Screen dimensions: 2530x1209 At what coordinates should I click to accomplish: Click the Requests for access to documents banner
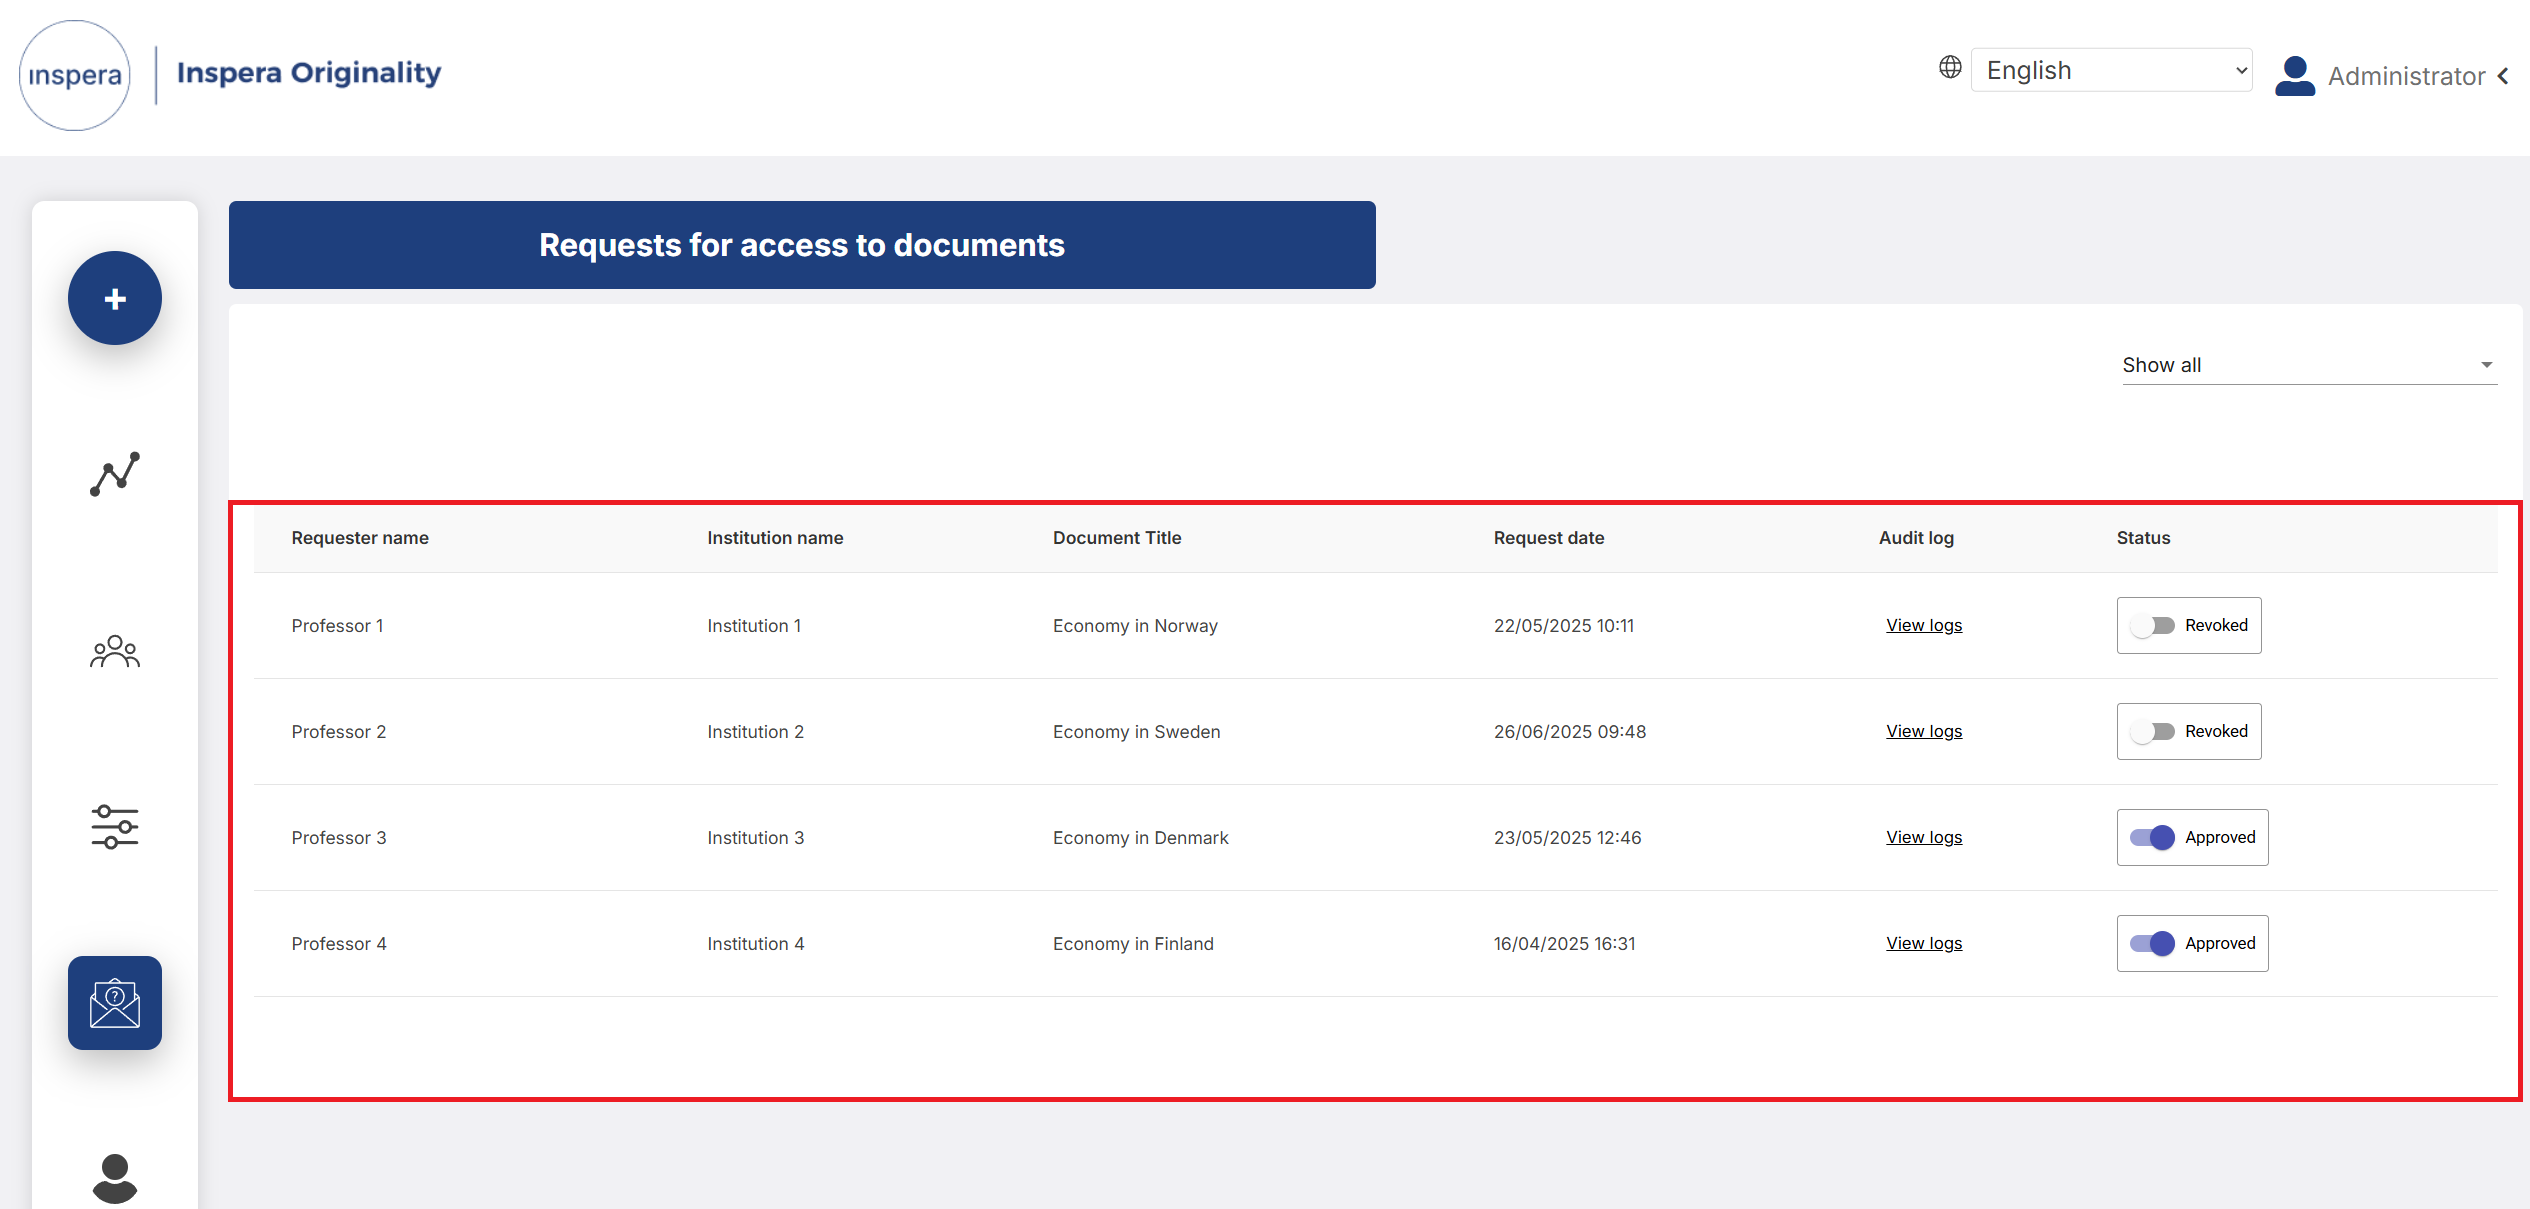802,245
